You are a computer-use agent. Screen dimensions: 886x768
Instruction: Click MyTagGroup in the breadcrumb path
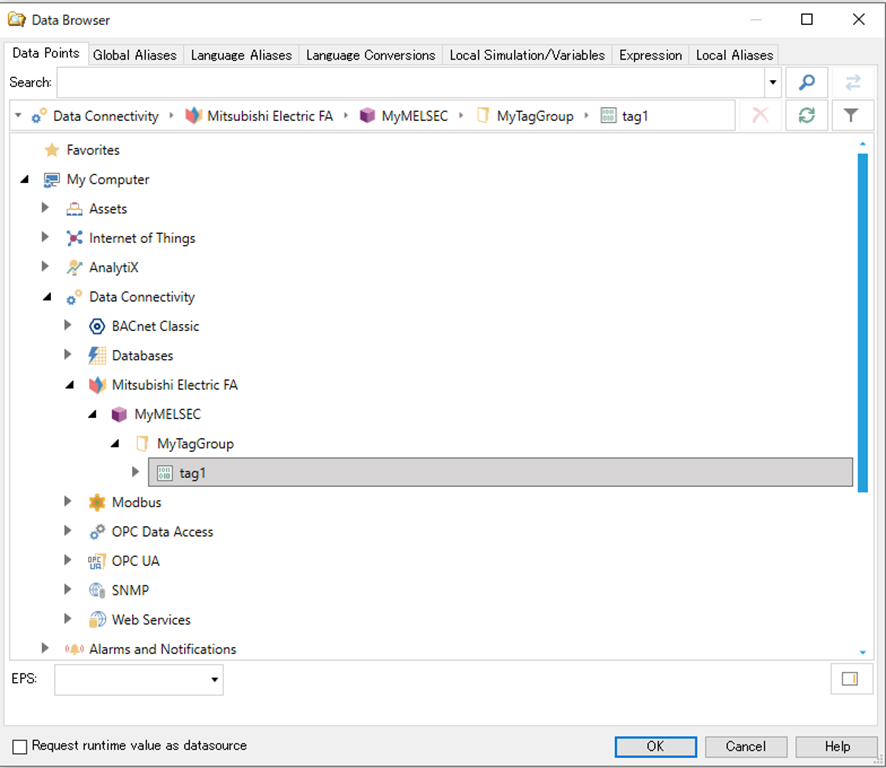click(x=535, y=116)
